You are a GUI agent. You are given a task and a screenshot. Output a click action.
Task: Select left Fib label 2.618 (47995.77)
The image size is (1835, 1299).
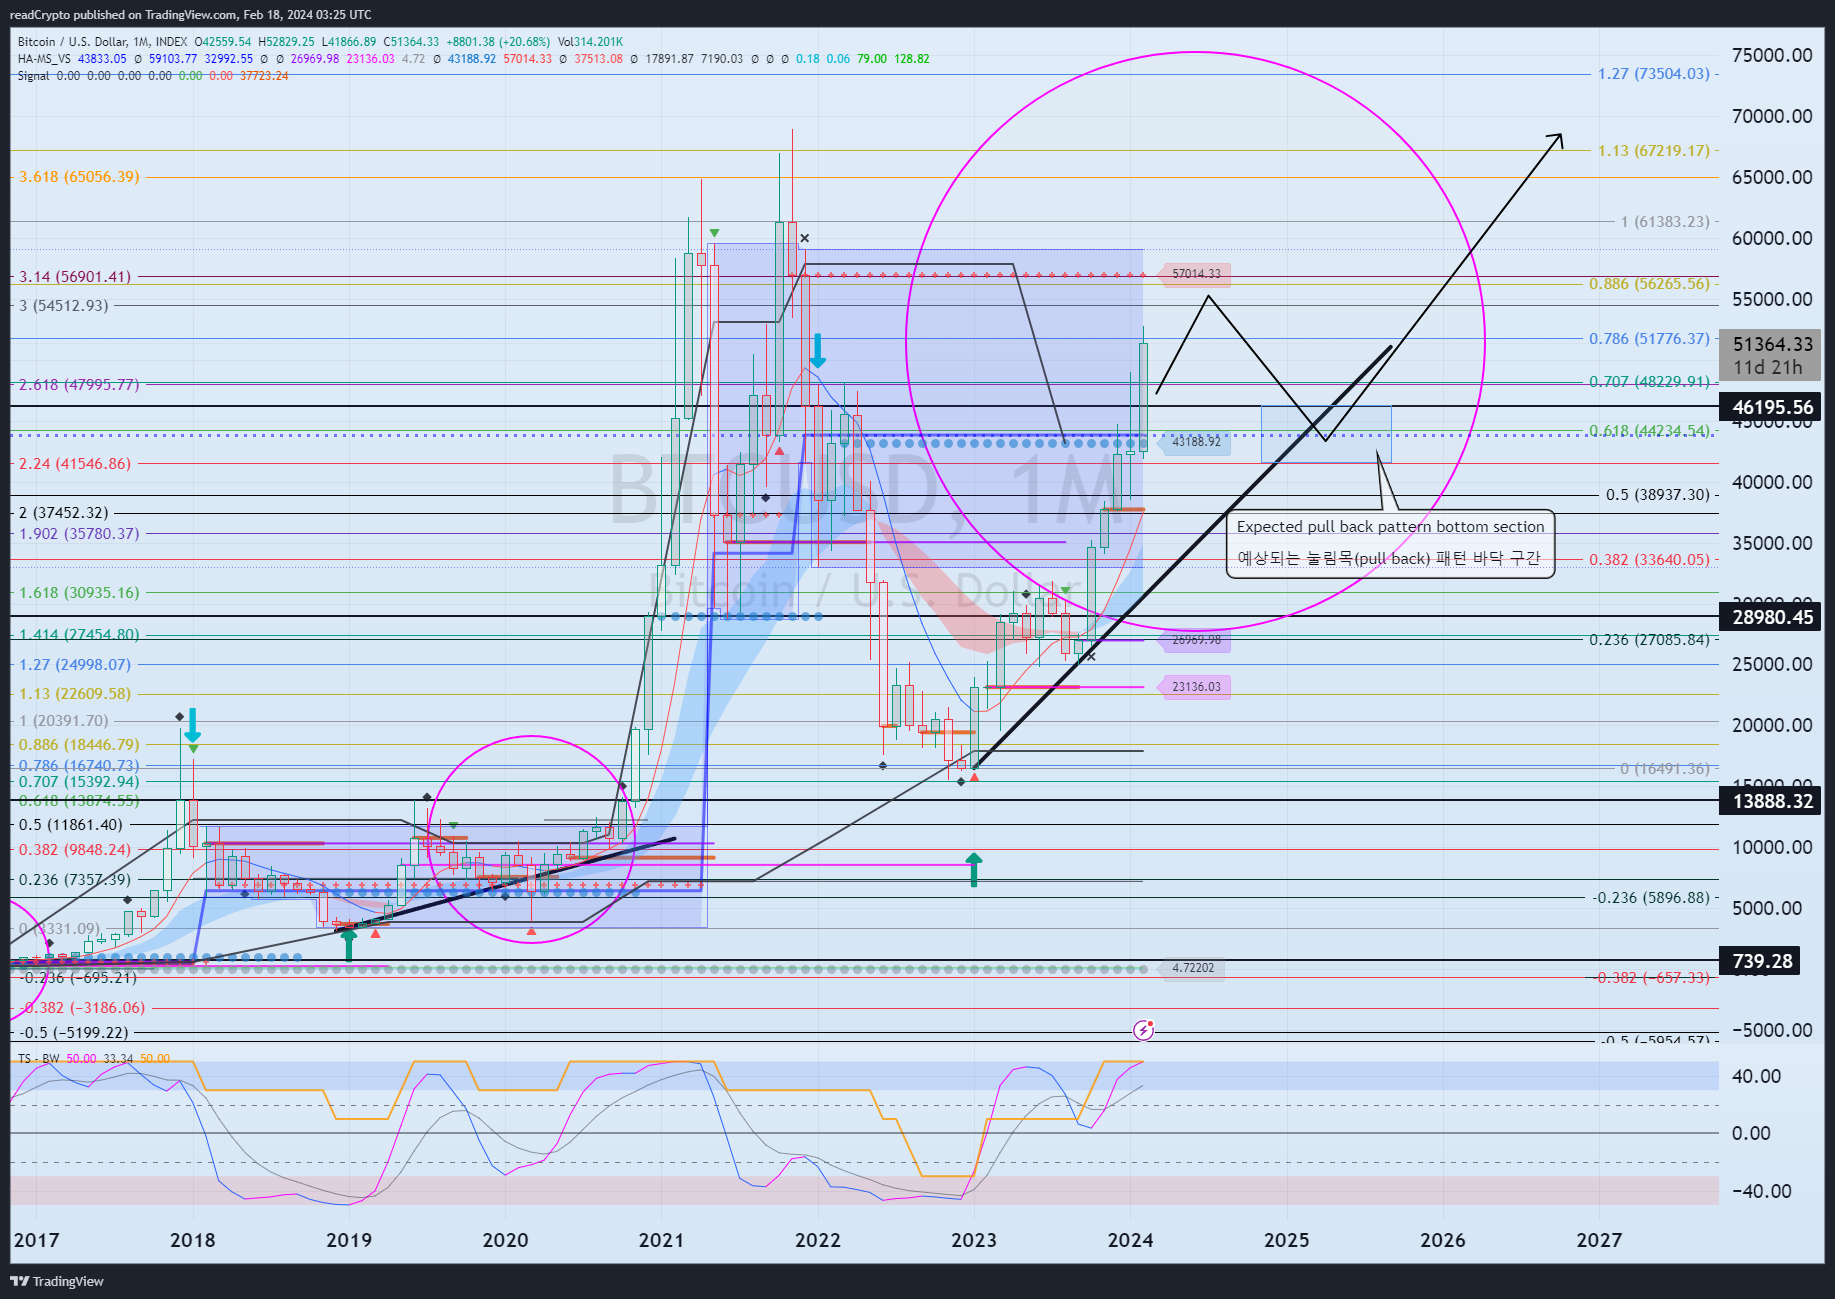(79, 385)
